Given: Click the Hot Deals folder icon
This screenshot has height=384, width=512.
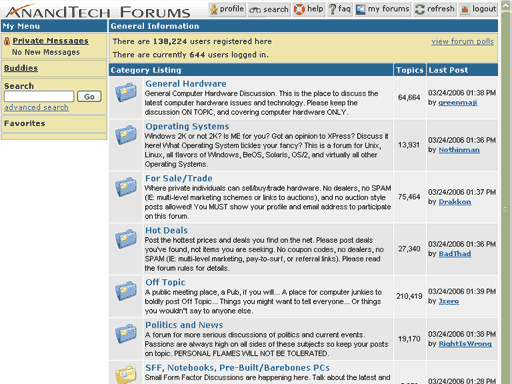Looking at the screenshot, I should pyautogui.click(x=126, y=239).
